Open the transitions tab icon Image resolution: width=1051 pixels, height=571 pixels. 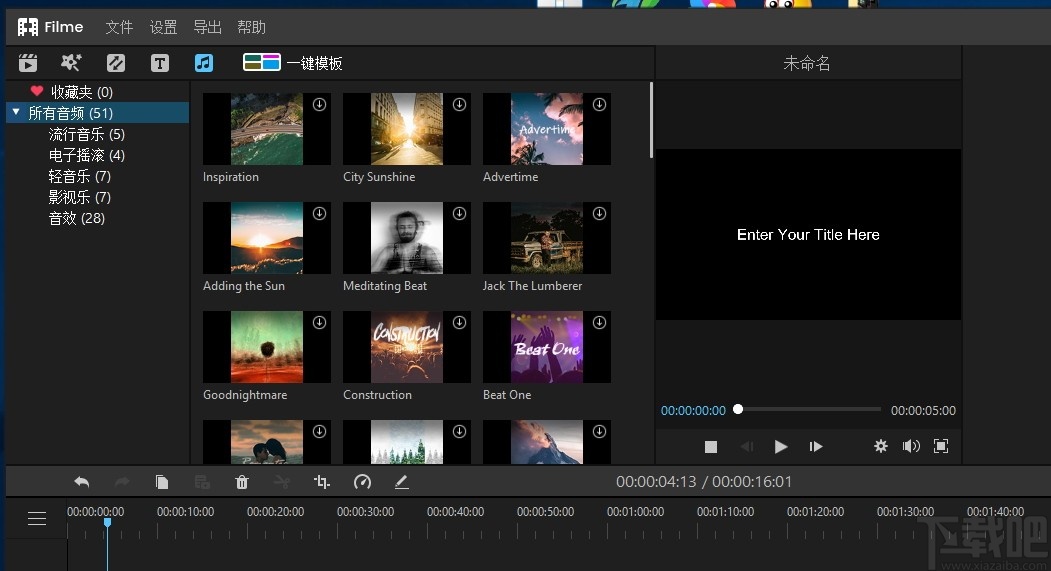pyautogui.click(x=116, y=63)
